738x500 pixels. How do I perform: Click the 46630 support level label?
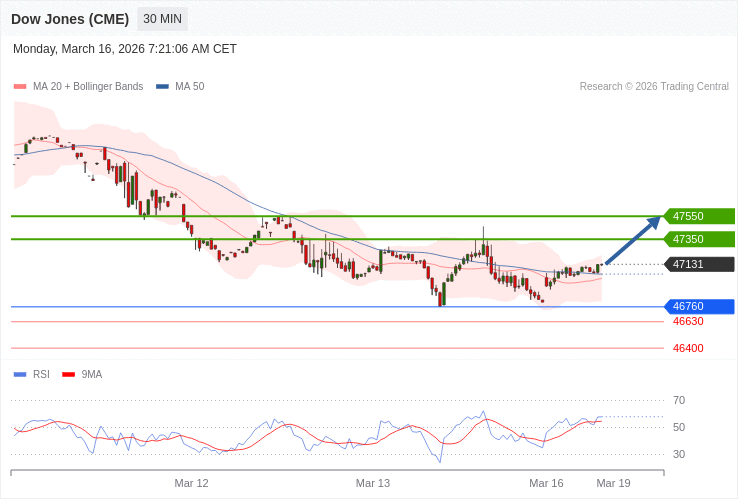[688, 322]
